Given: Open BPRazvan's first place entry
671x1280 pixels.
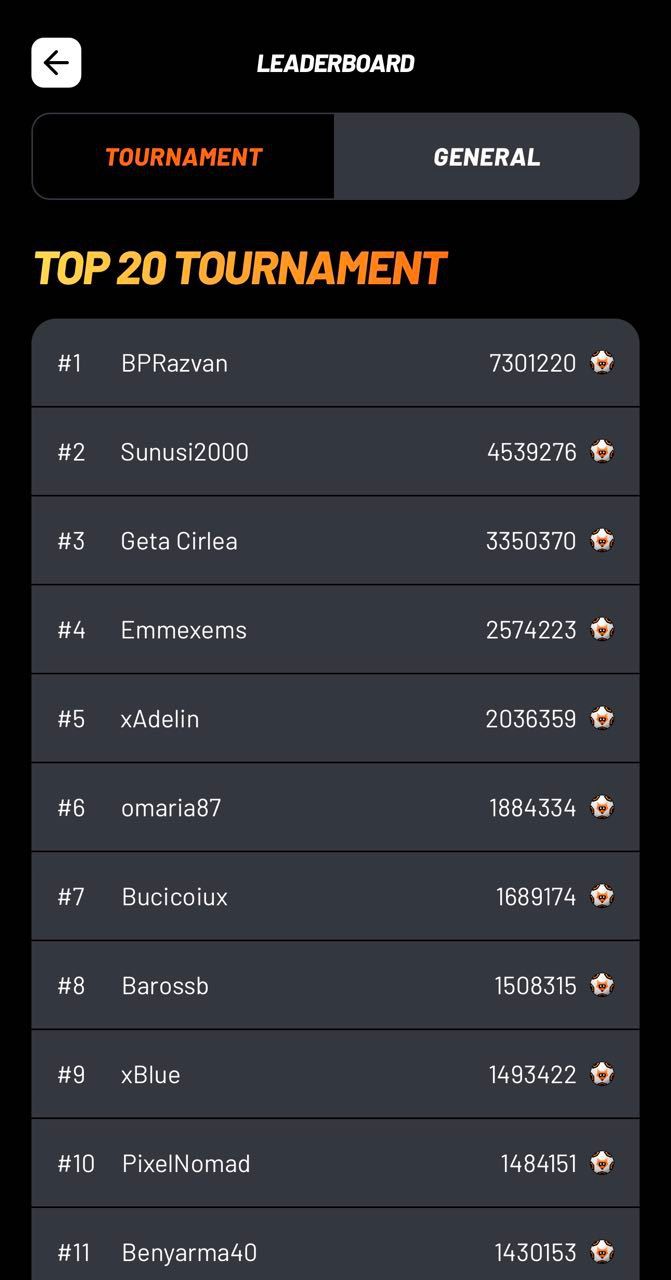Looking at the screenshot, I should [335, 362].
